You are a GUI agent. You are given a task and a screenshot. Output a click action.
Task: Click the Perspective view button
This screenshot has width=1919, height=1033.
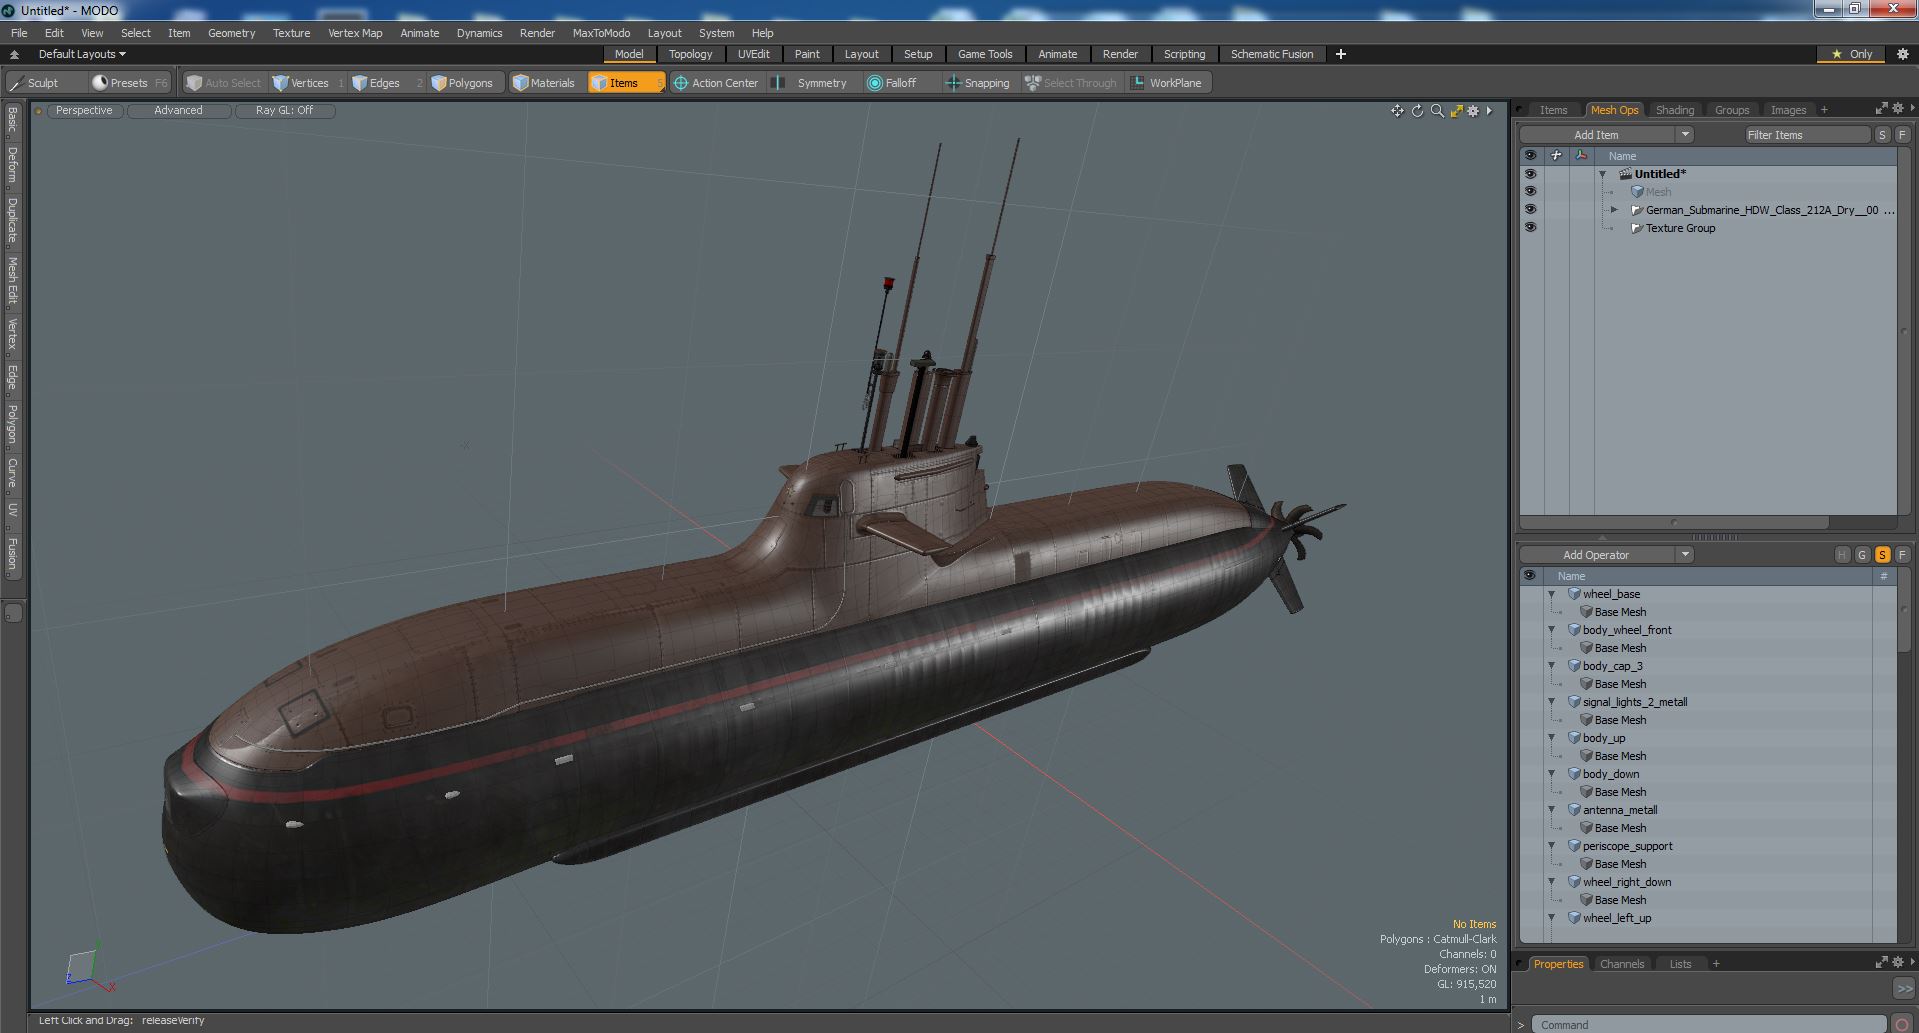84,111
